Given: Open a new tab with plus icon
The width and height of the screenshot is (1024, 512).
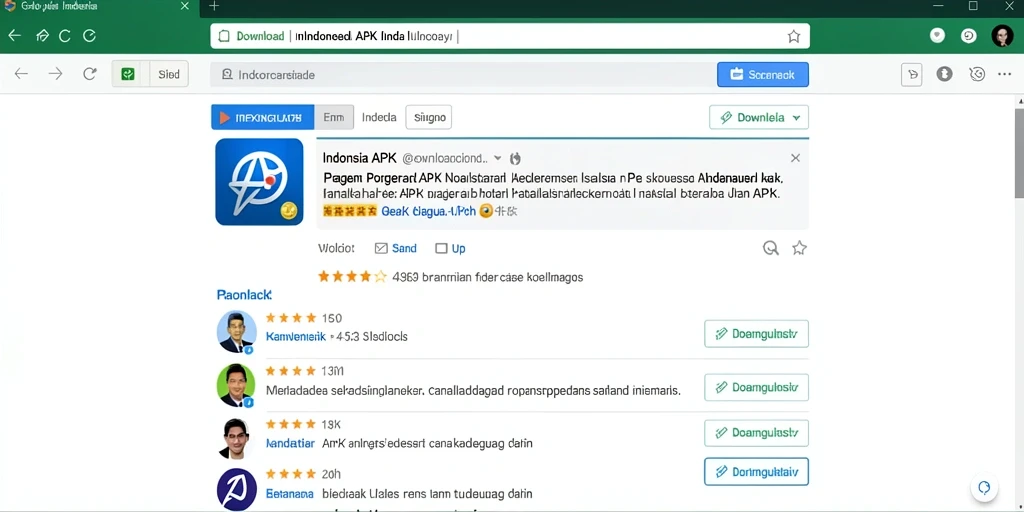Looking at the screenshot, I should 214,7.
